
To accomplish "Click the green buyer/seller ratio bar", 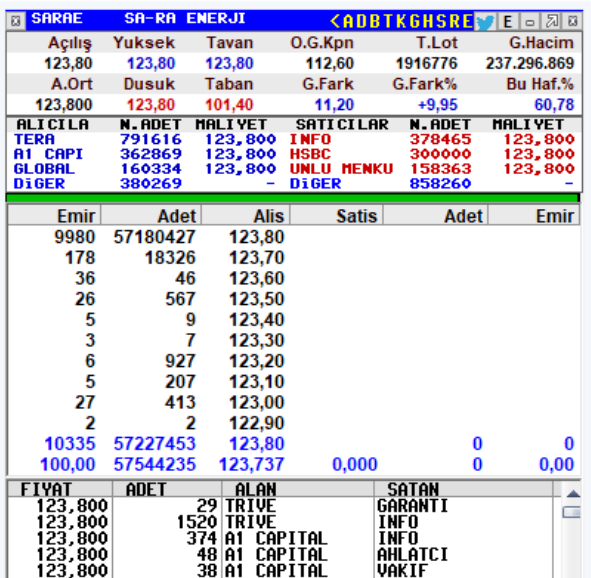I will (293, 198).
